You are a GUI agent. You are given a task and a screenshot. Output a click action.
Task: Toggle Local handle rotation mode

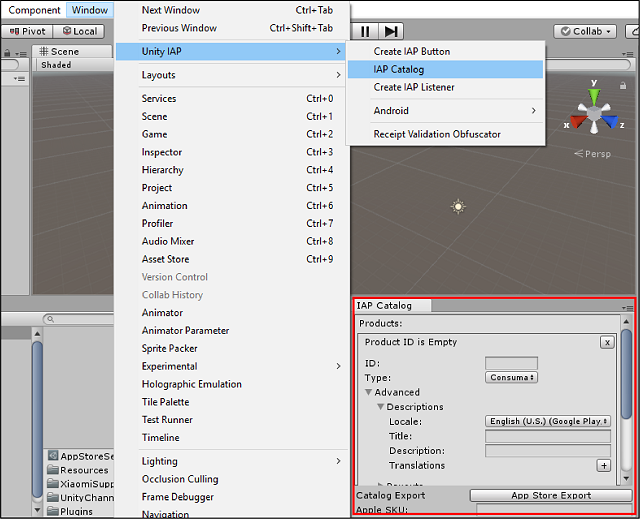click(82, 31)
